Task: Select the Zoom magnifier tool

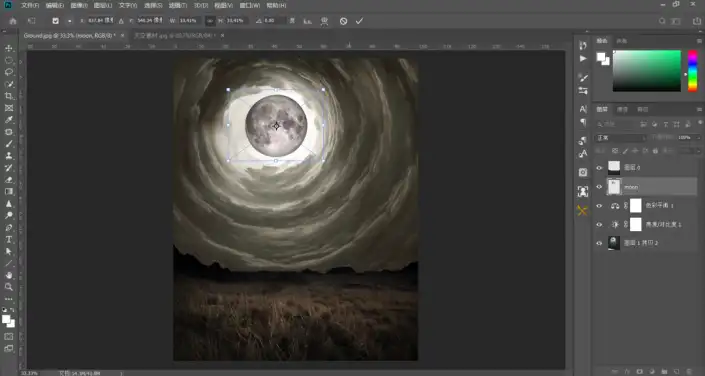Action: tap(9, 287)
